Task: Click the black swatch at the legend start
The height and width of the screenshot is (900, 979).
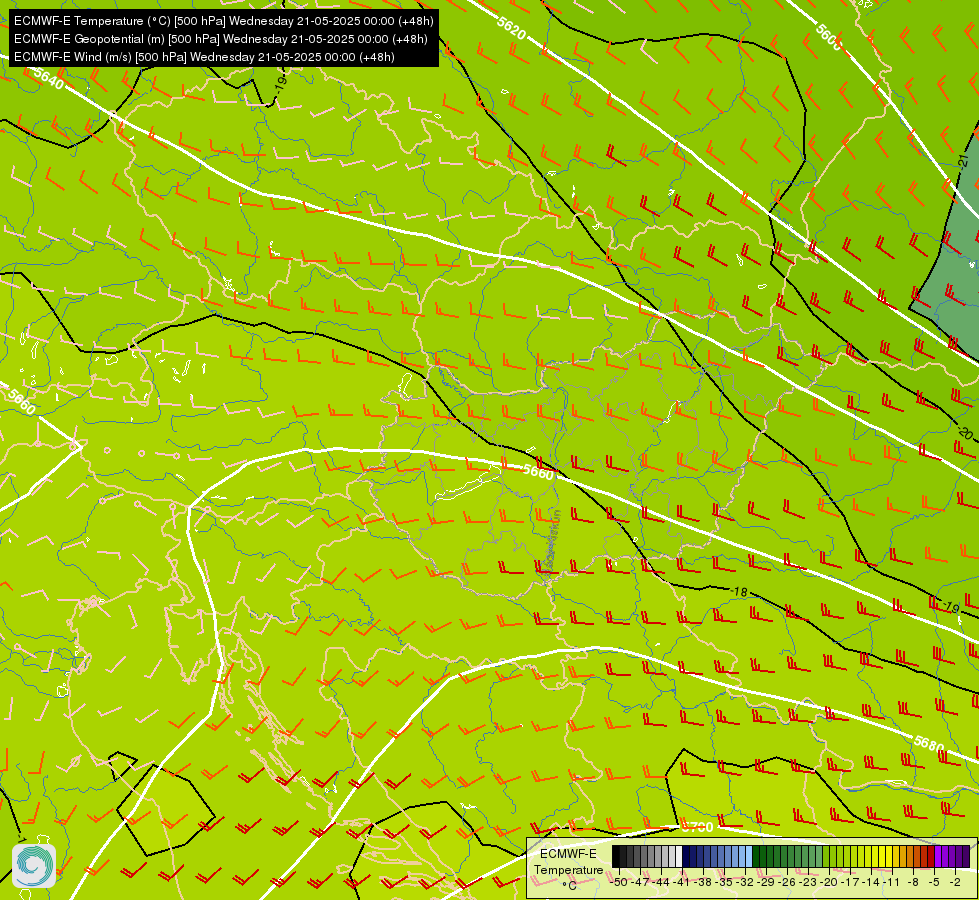Action: click(616, 857)
